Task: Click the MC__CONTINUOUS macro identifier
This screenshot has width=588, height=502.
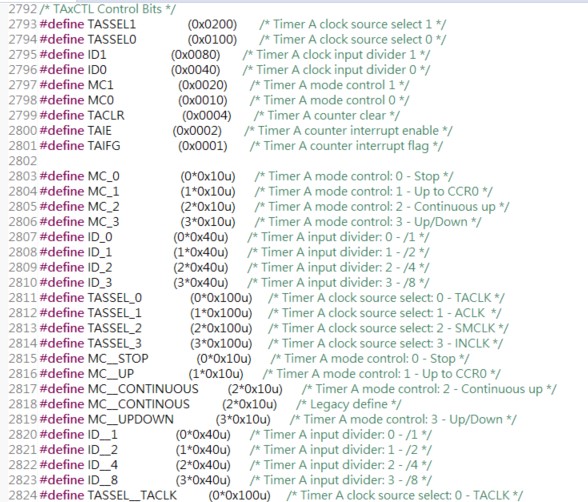Action: pyautogui.click(x=143, y=389)
